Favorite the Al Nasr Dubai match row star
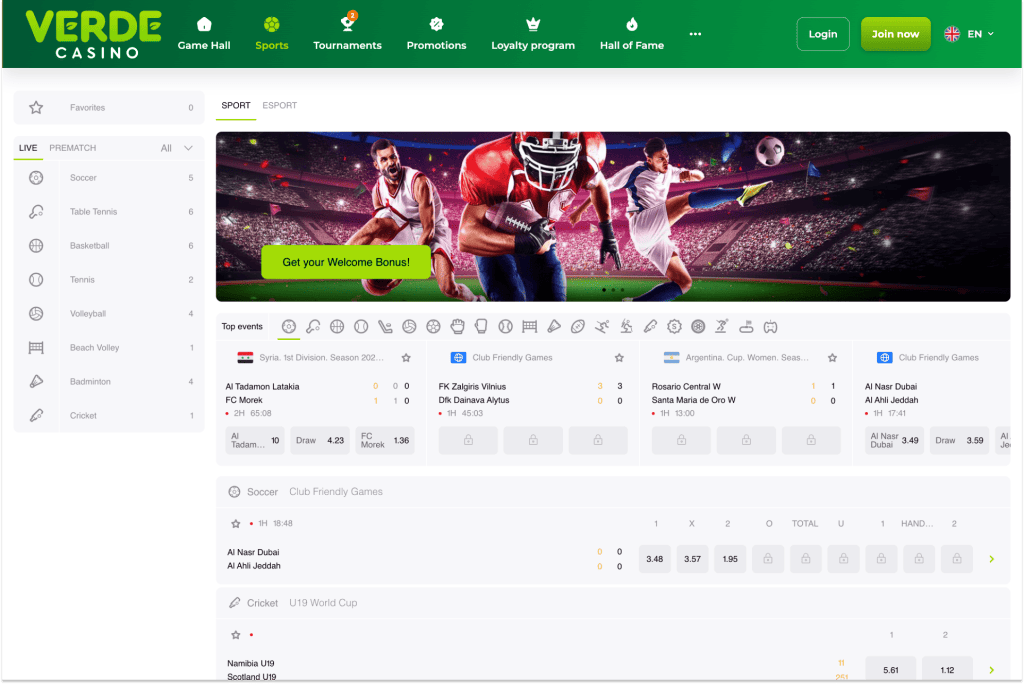 click(236, 524)
